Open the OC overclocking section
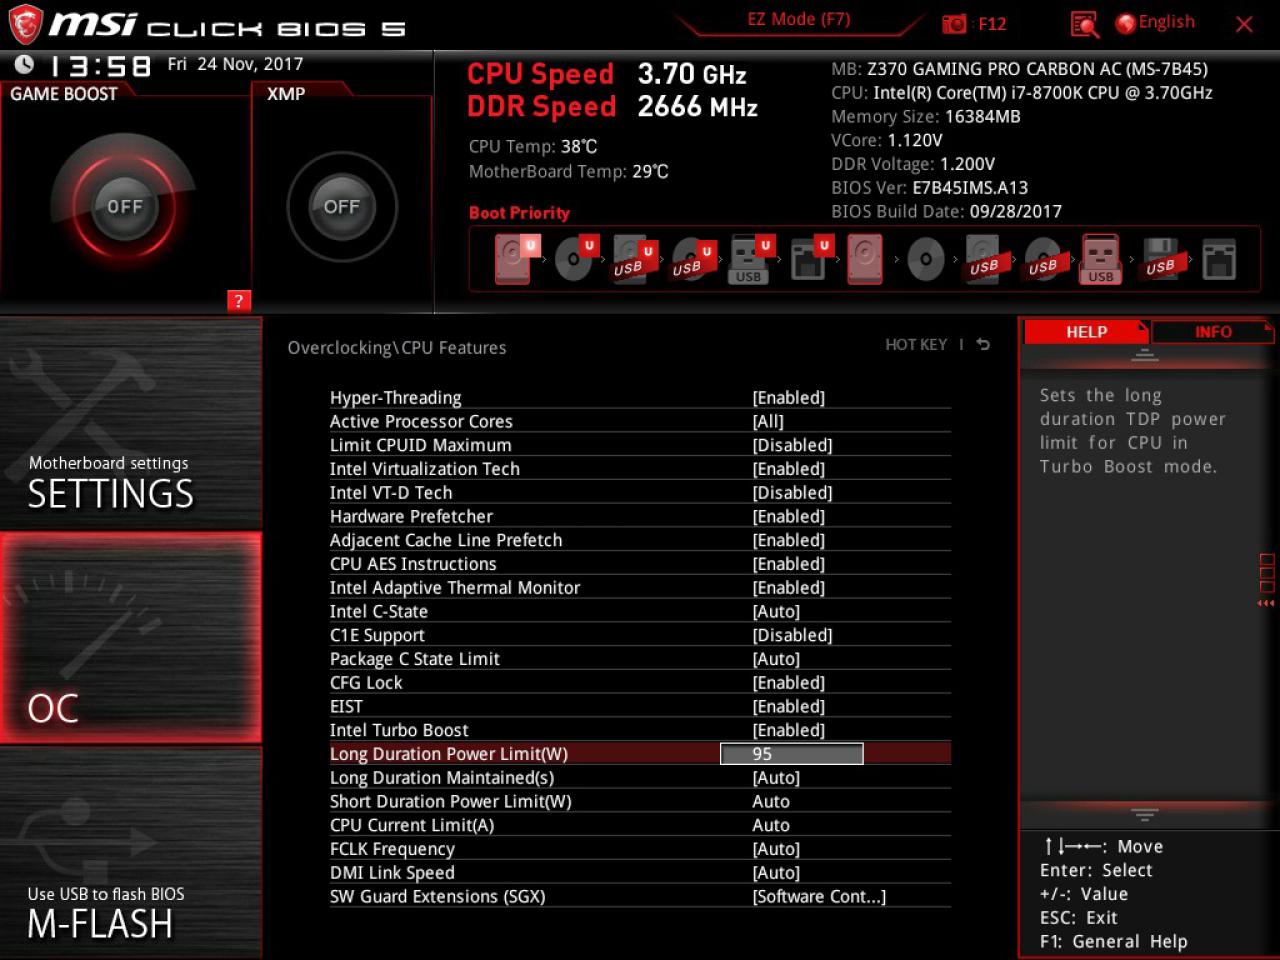Image resolution: width=1280 pixels, height=960 pixels. point(131,638)
